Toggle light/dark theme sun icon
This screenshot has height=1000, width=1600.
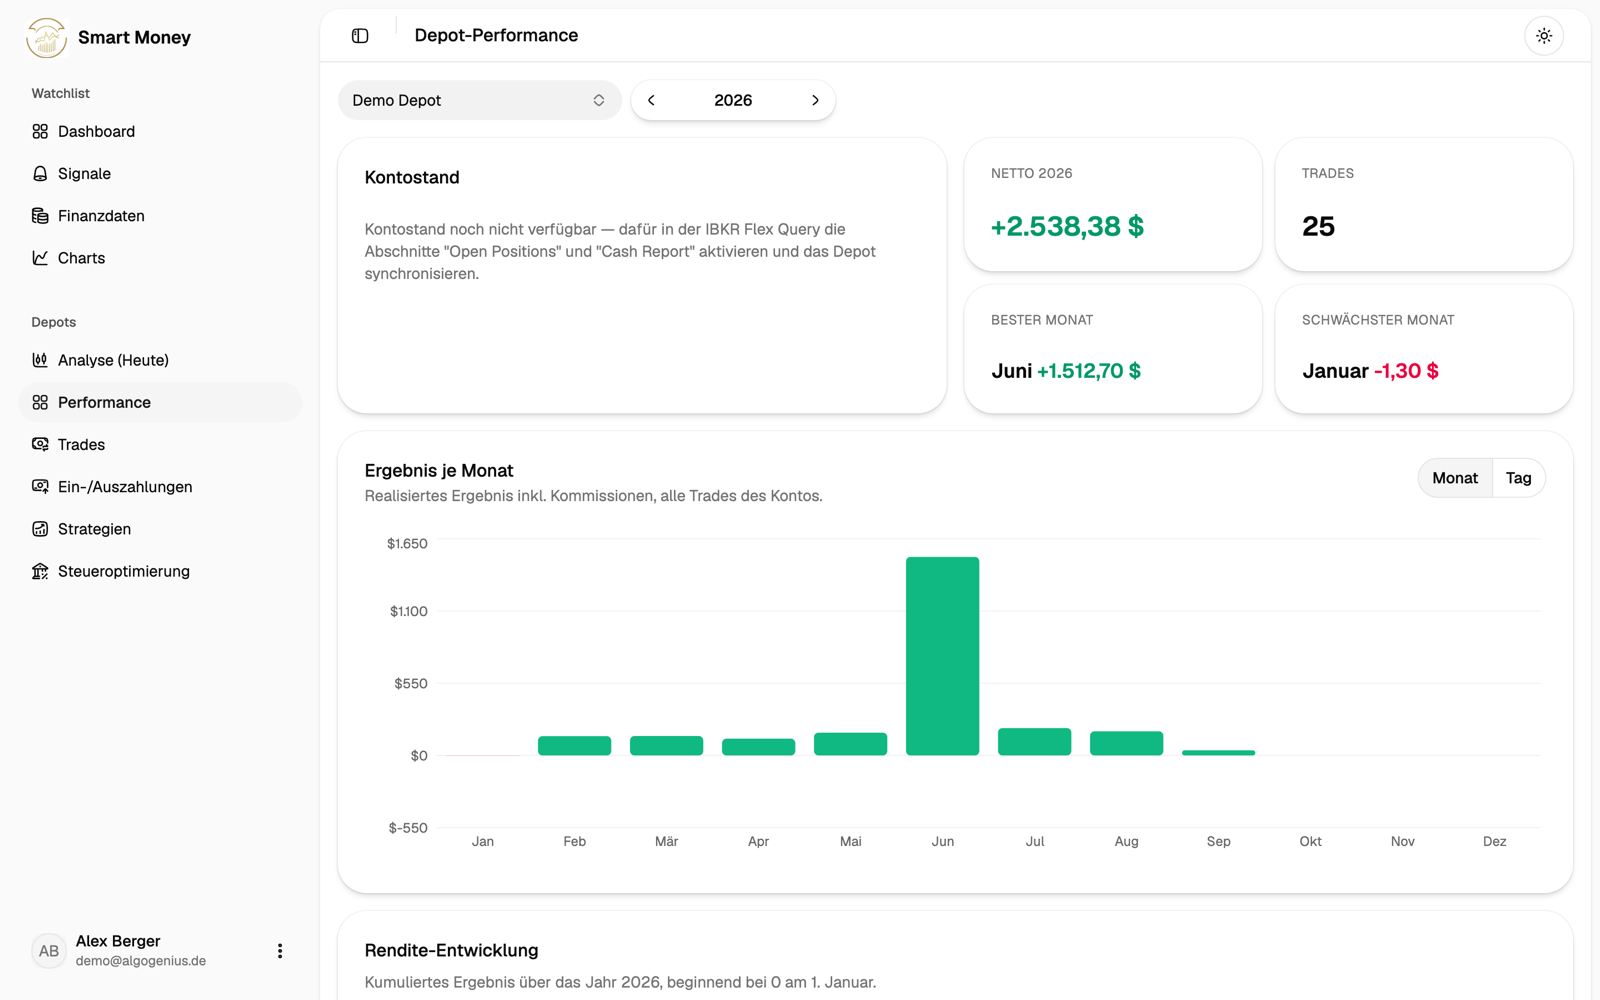tap(1544, 36)
